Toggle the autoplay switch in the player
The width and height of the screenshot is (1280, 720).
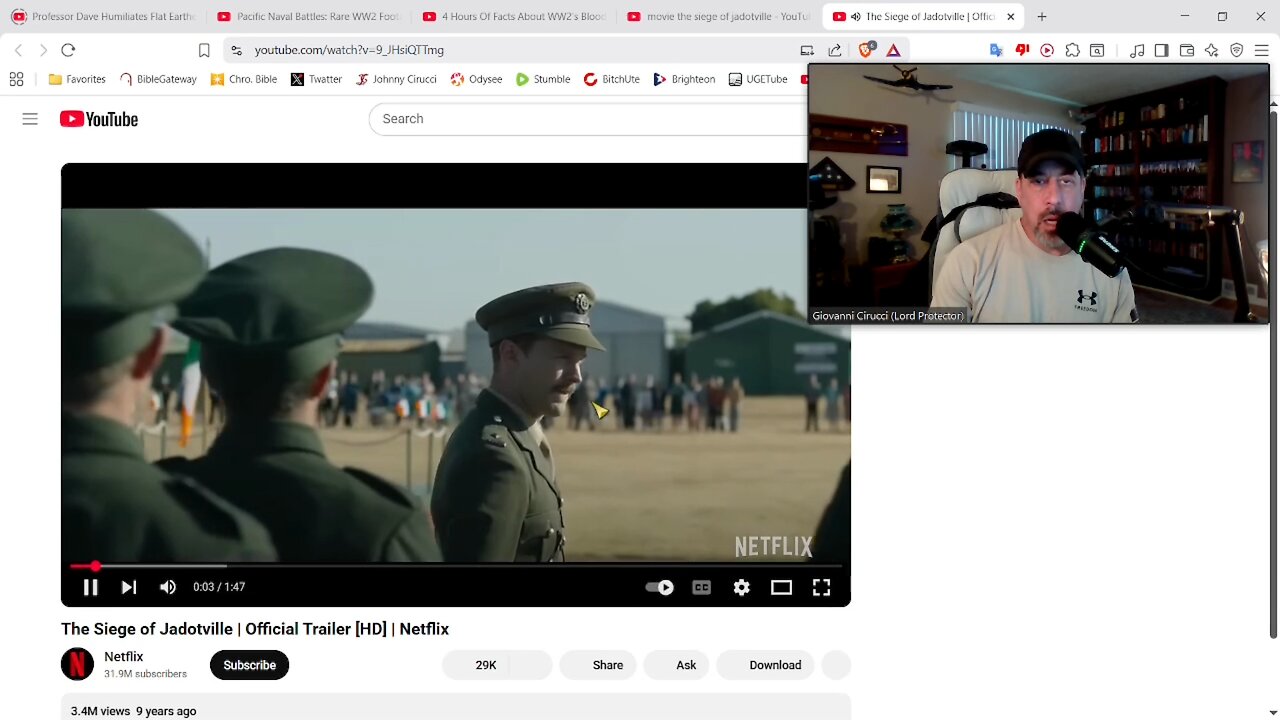pyautogui.click(x=660, y=587)
